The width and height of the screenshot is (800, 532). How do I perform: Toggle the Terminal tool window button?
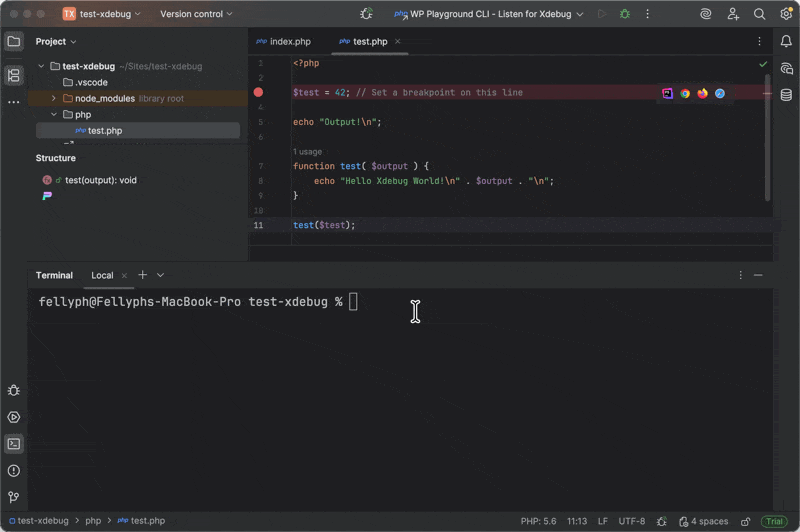coord(14,443)
